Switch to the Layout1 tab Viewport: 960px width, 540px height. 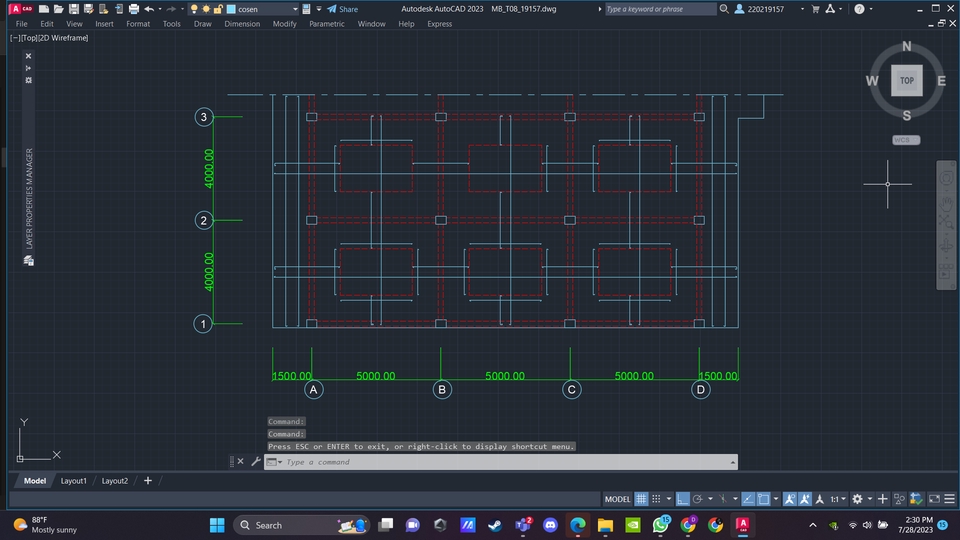(x=73, y=481)
